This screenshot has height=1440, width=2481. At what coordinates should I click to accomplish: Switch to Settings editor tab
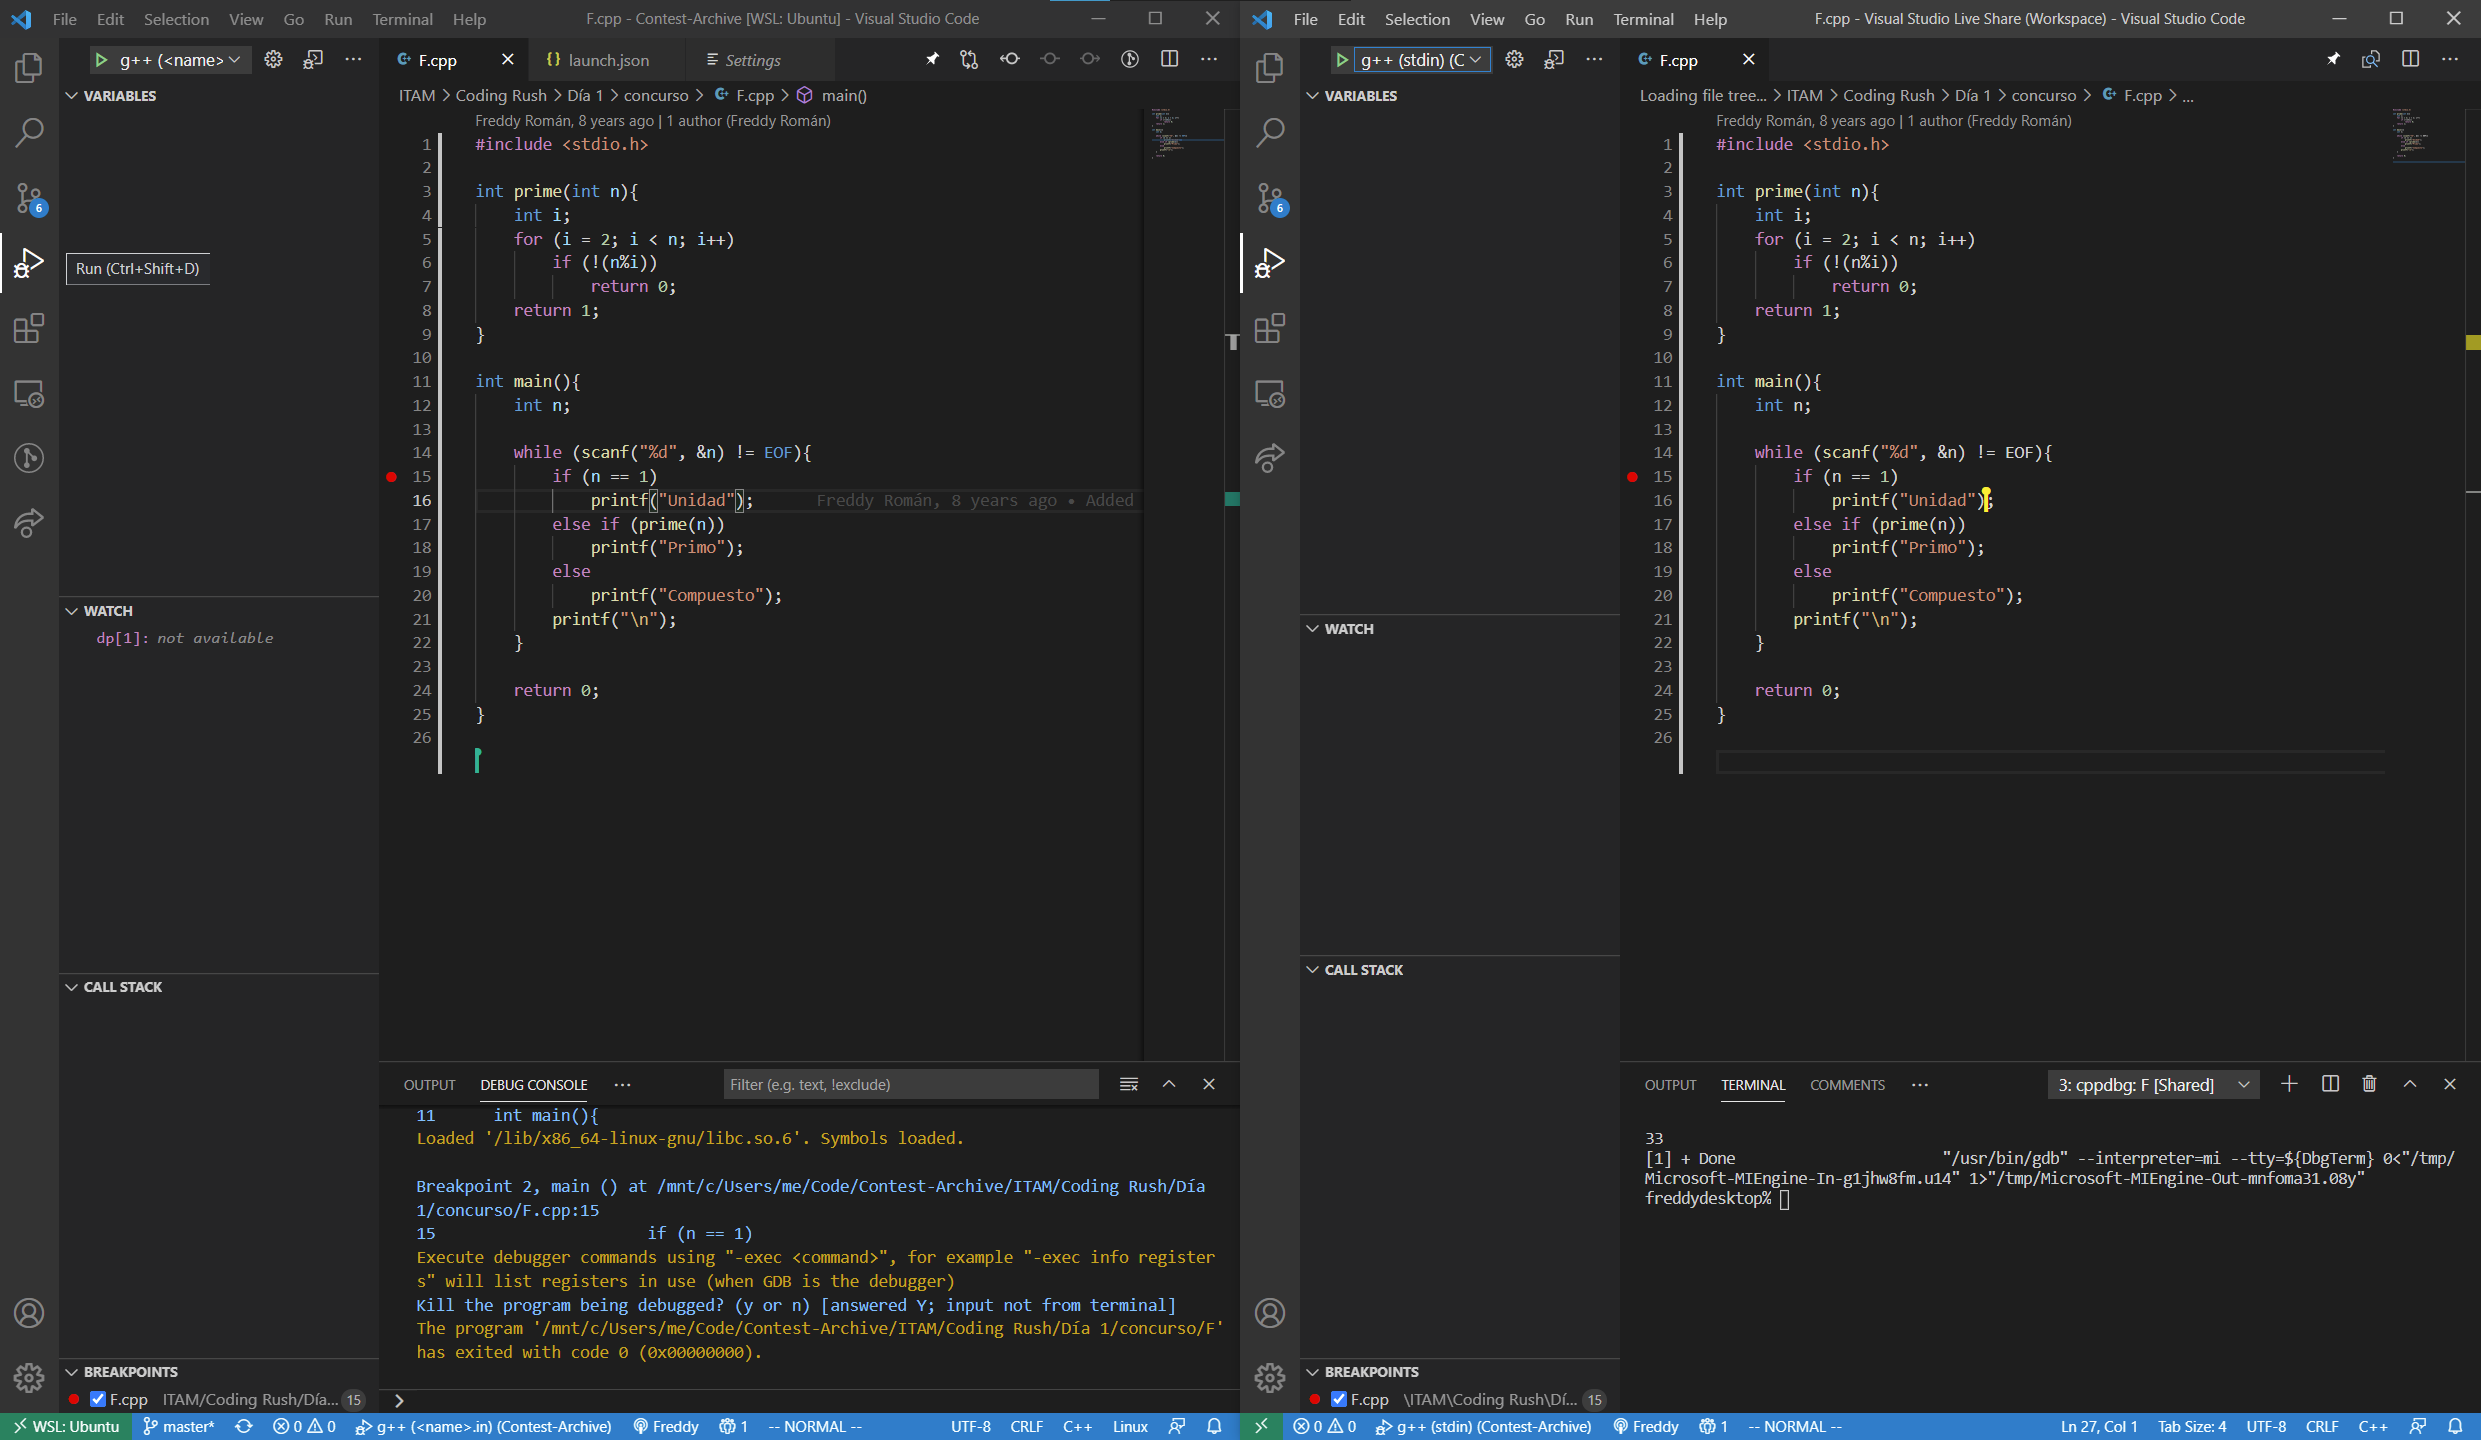[x=752, y=60]
